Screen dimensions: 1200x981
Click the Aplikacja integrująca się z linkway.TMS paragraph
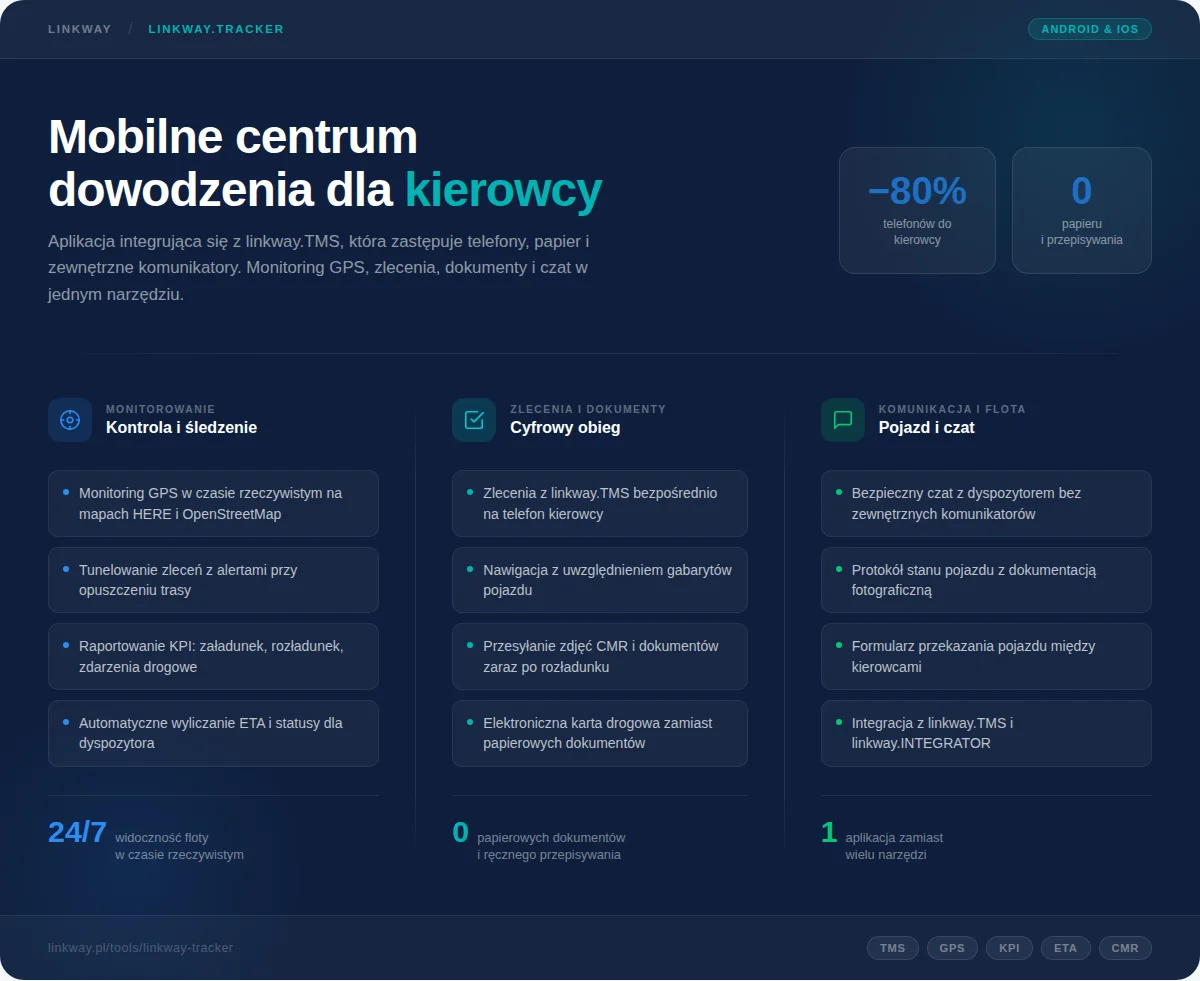coord(319,268)
